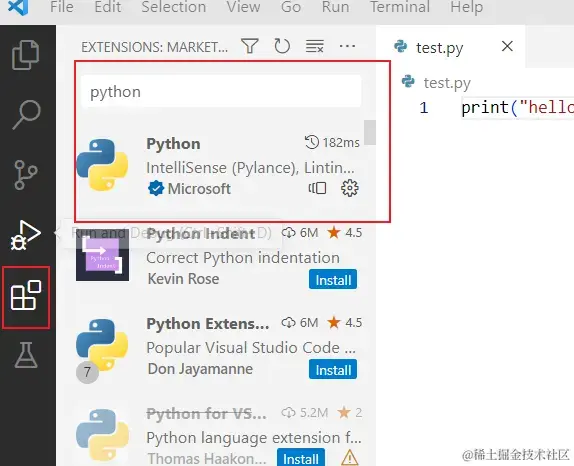Open the Help menu
Image resolution: width=574 pixels, height=466 pixels.
[467, 7]
